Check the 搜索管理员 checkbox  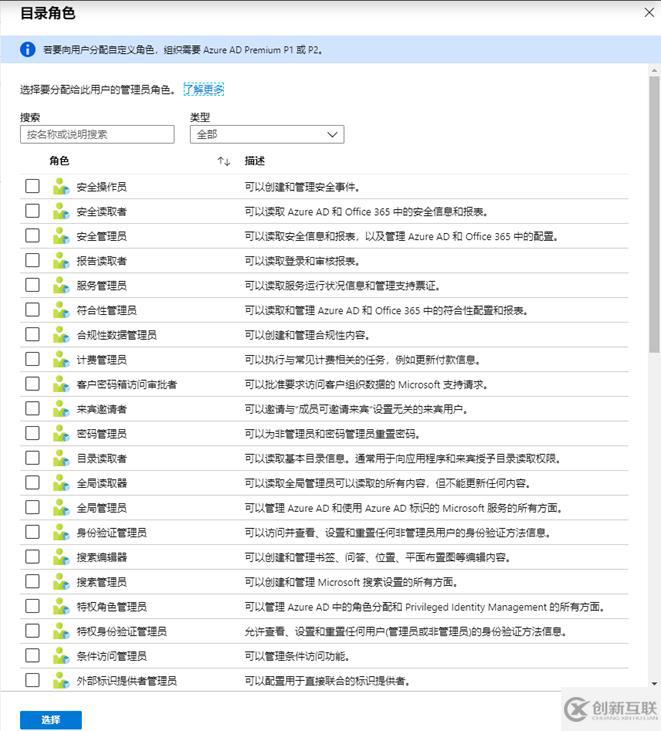tap(32, 581)
